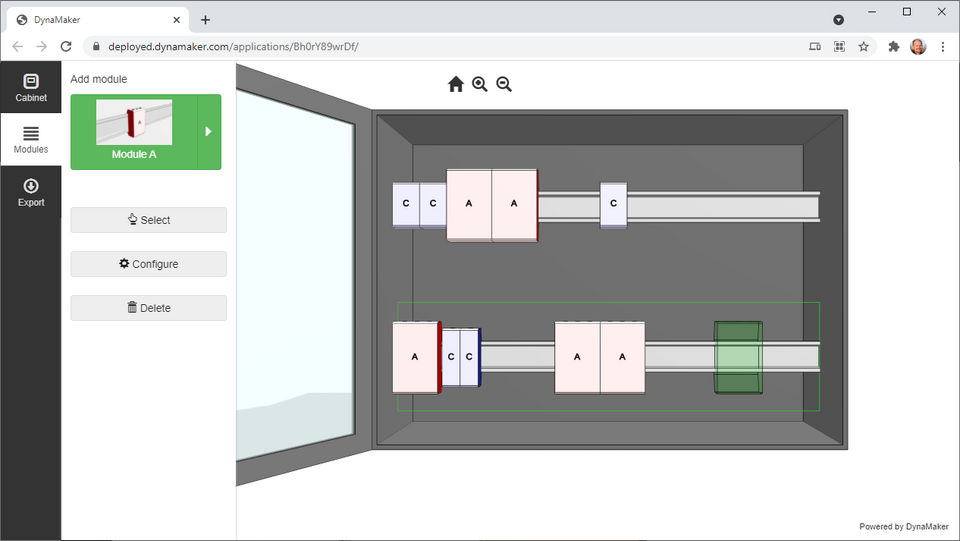Select the leftmost A module on bottom rail
Viewport: 960px width, 541px height.
coord(415,357)
